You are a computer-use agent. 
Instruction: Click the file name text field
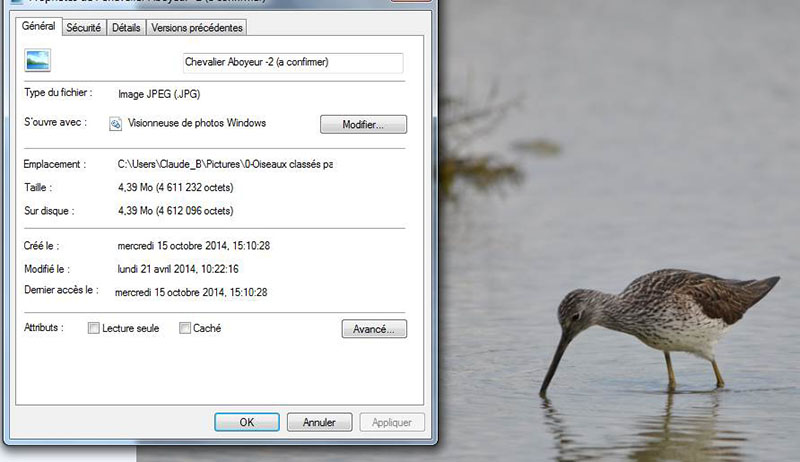point(292,63)
